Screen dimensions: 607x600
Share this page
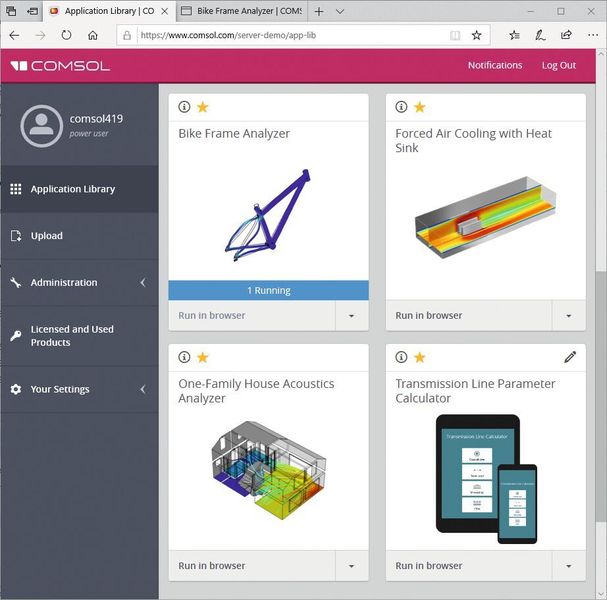(566, 36)
